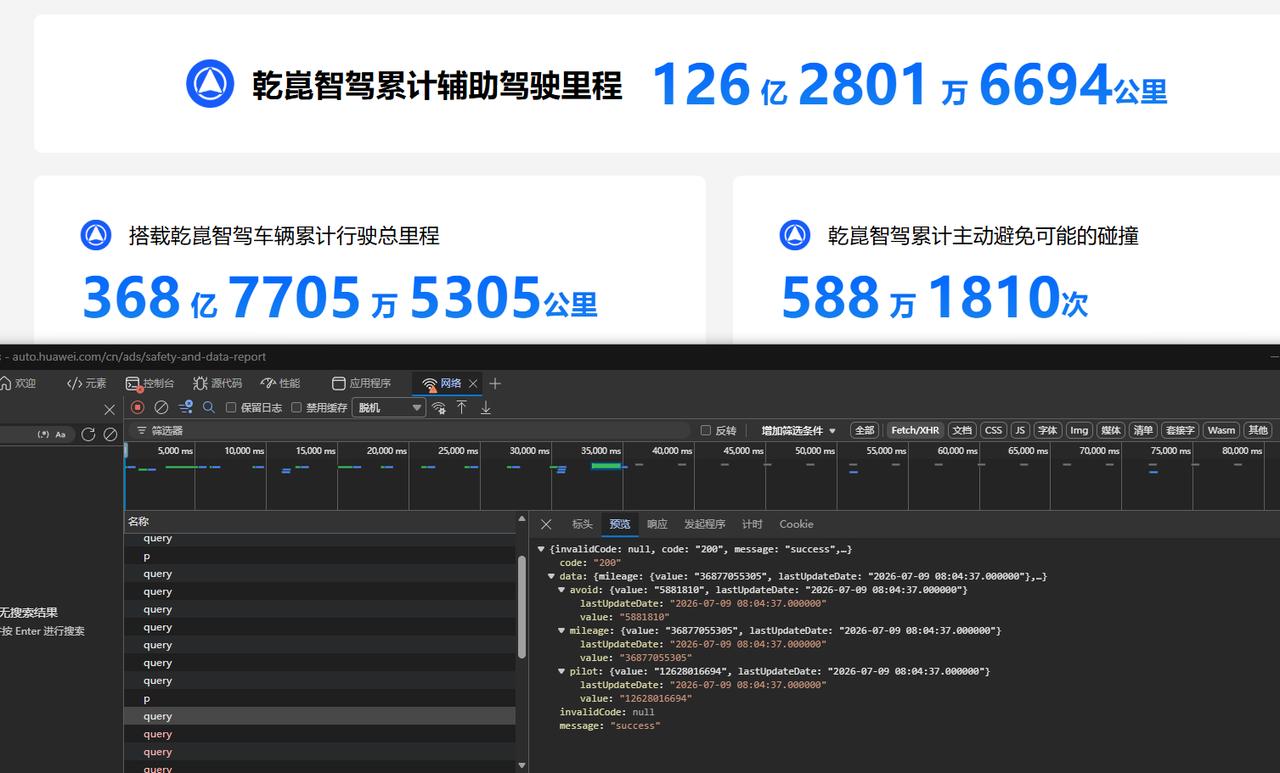Toggle match case (Aa) in search
Image resolution: width=1280 pixels, height=773 pixels.
[60, 434]
